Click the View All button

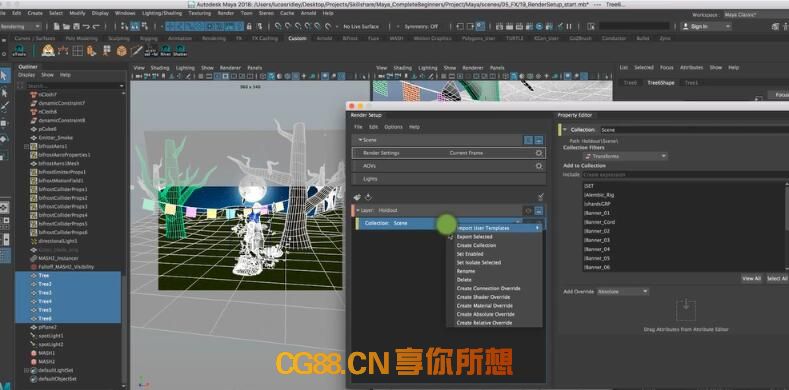click(751, 278)
